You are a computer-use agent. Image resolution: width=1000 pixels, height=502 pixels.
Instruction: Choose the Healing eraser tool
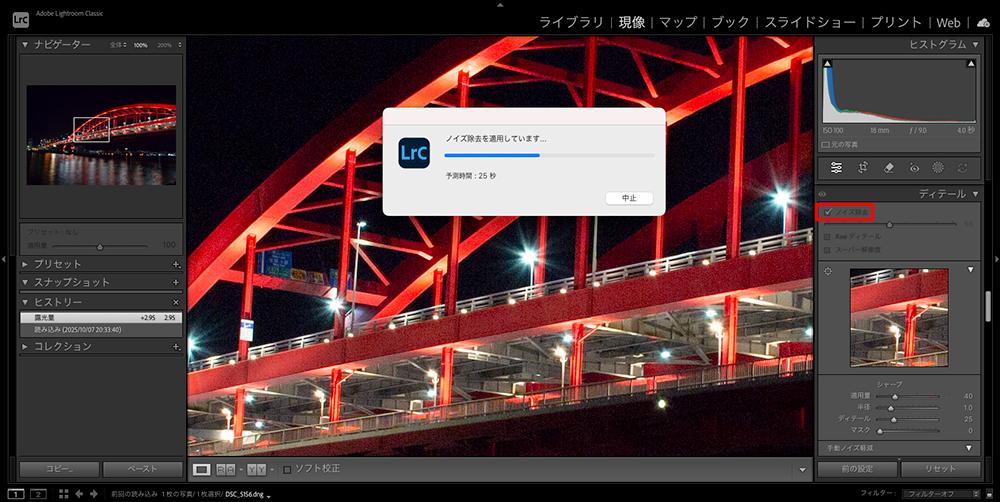[888, 168]
